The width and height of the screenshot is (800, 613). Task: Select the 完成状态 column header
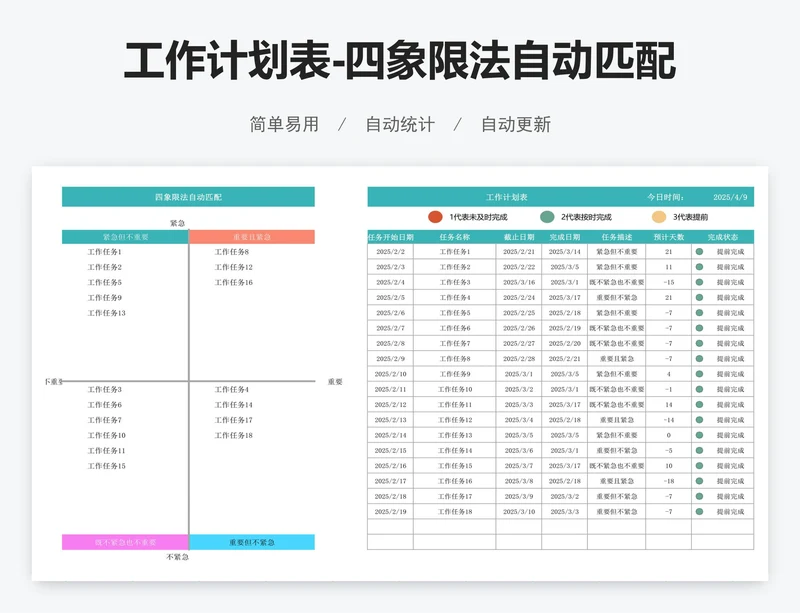pos(723,237)
